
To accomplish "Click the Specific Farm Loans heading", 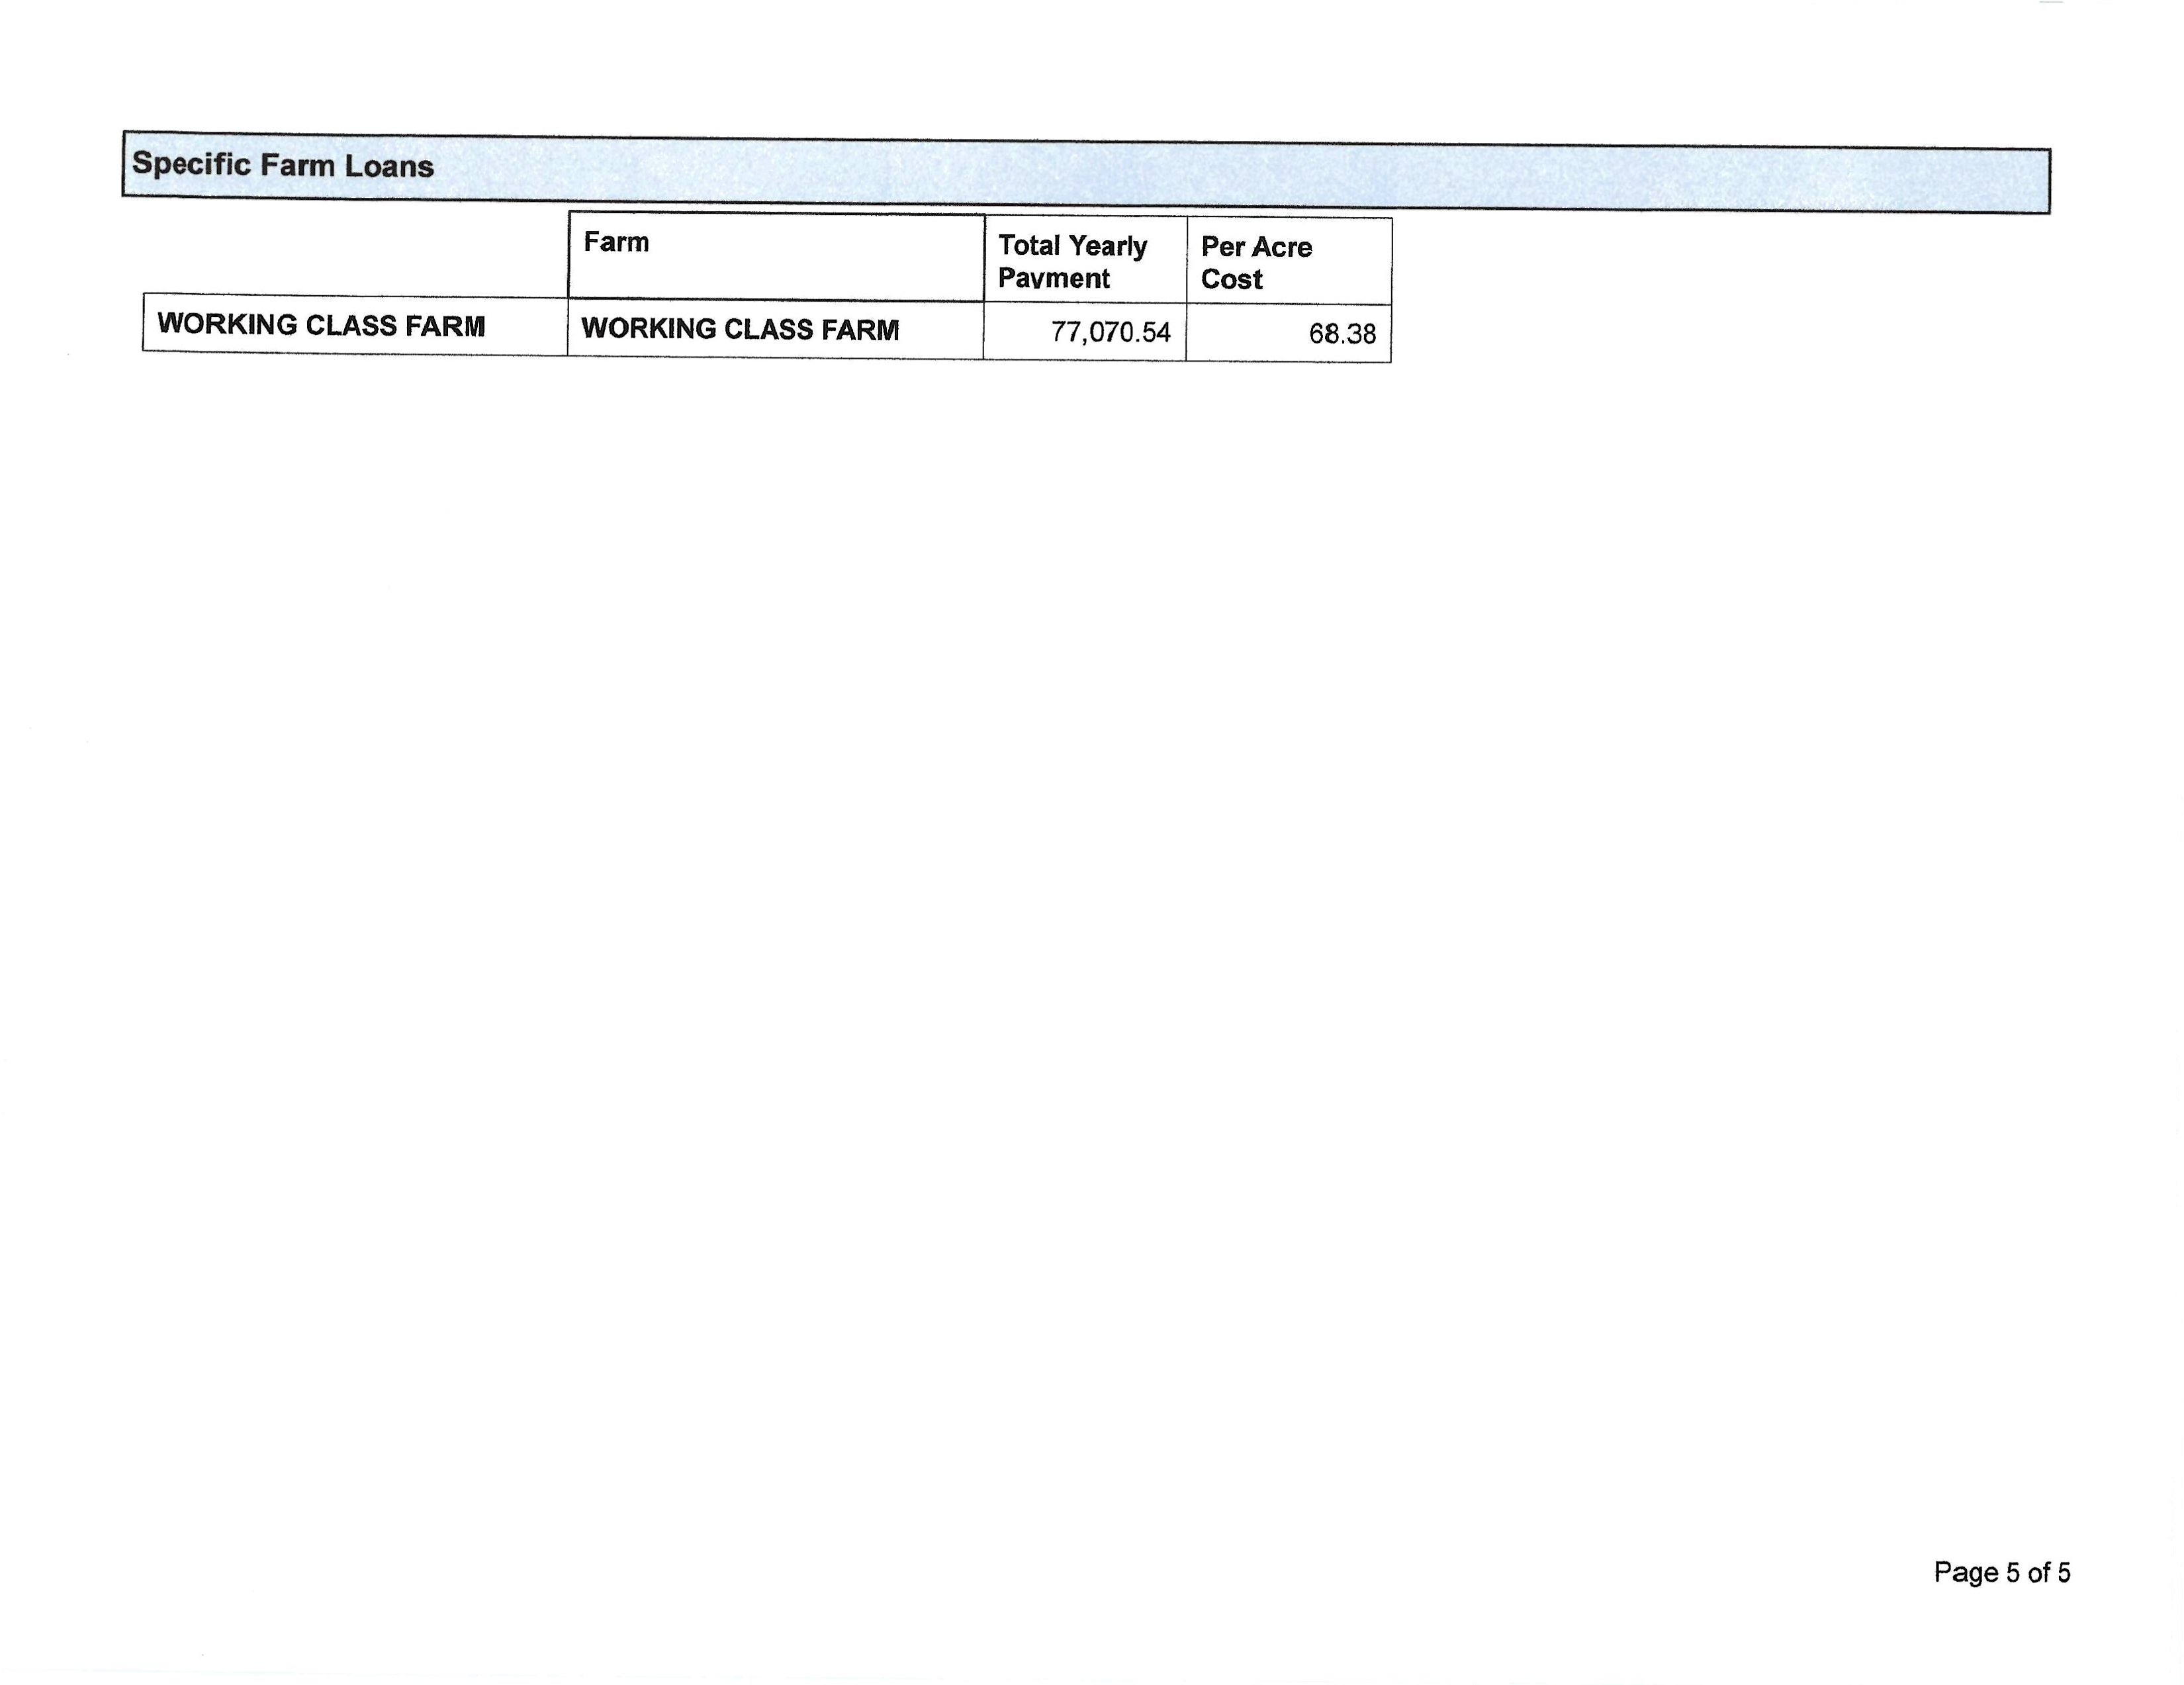I will coord(283,165).
